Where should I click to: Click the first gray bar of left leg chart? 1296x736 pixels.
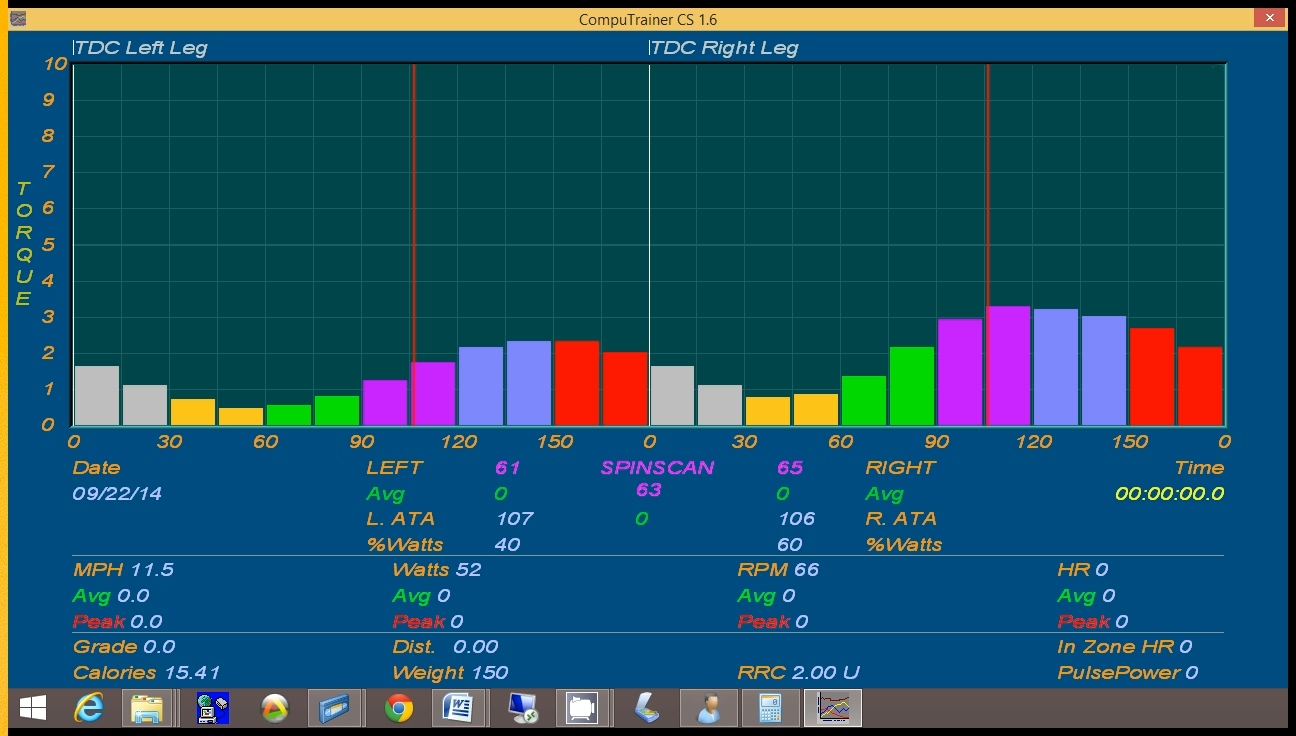point(97,396)
